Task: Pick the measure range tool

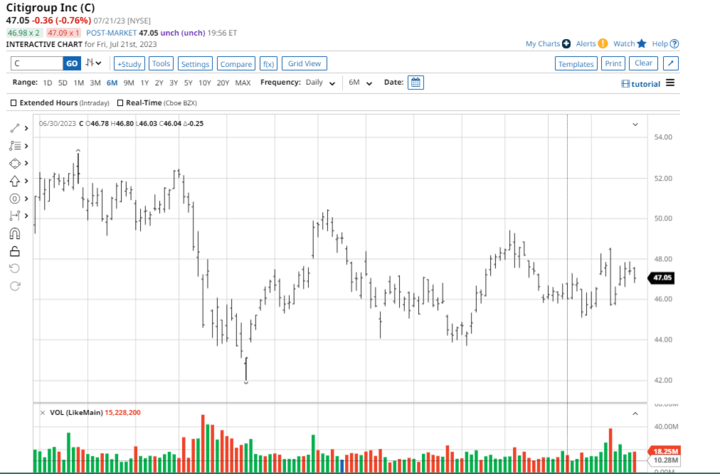Action: [15, 216]
